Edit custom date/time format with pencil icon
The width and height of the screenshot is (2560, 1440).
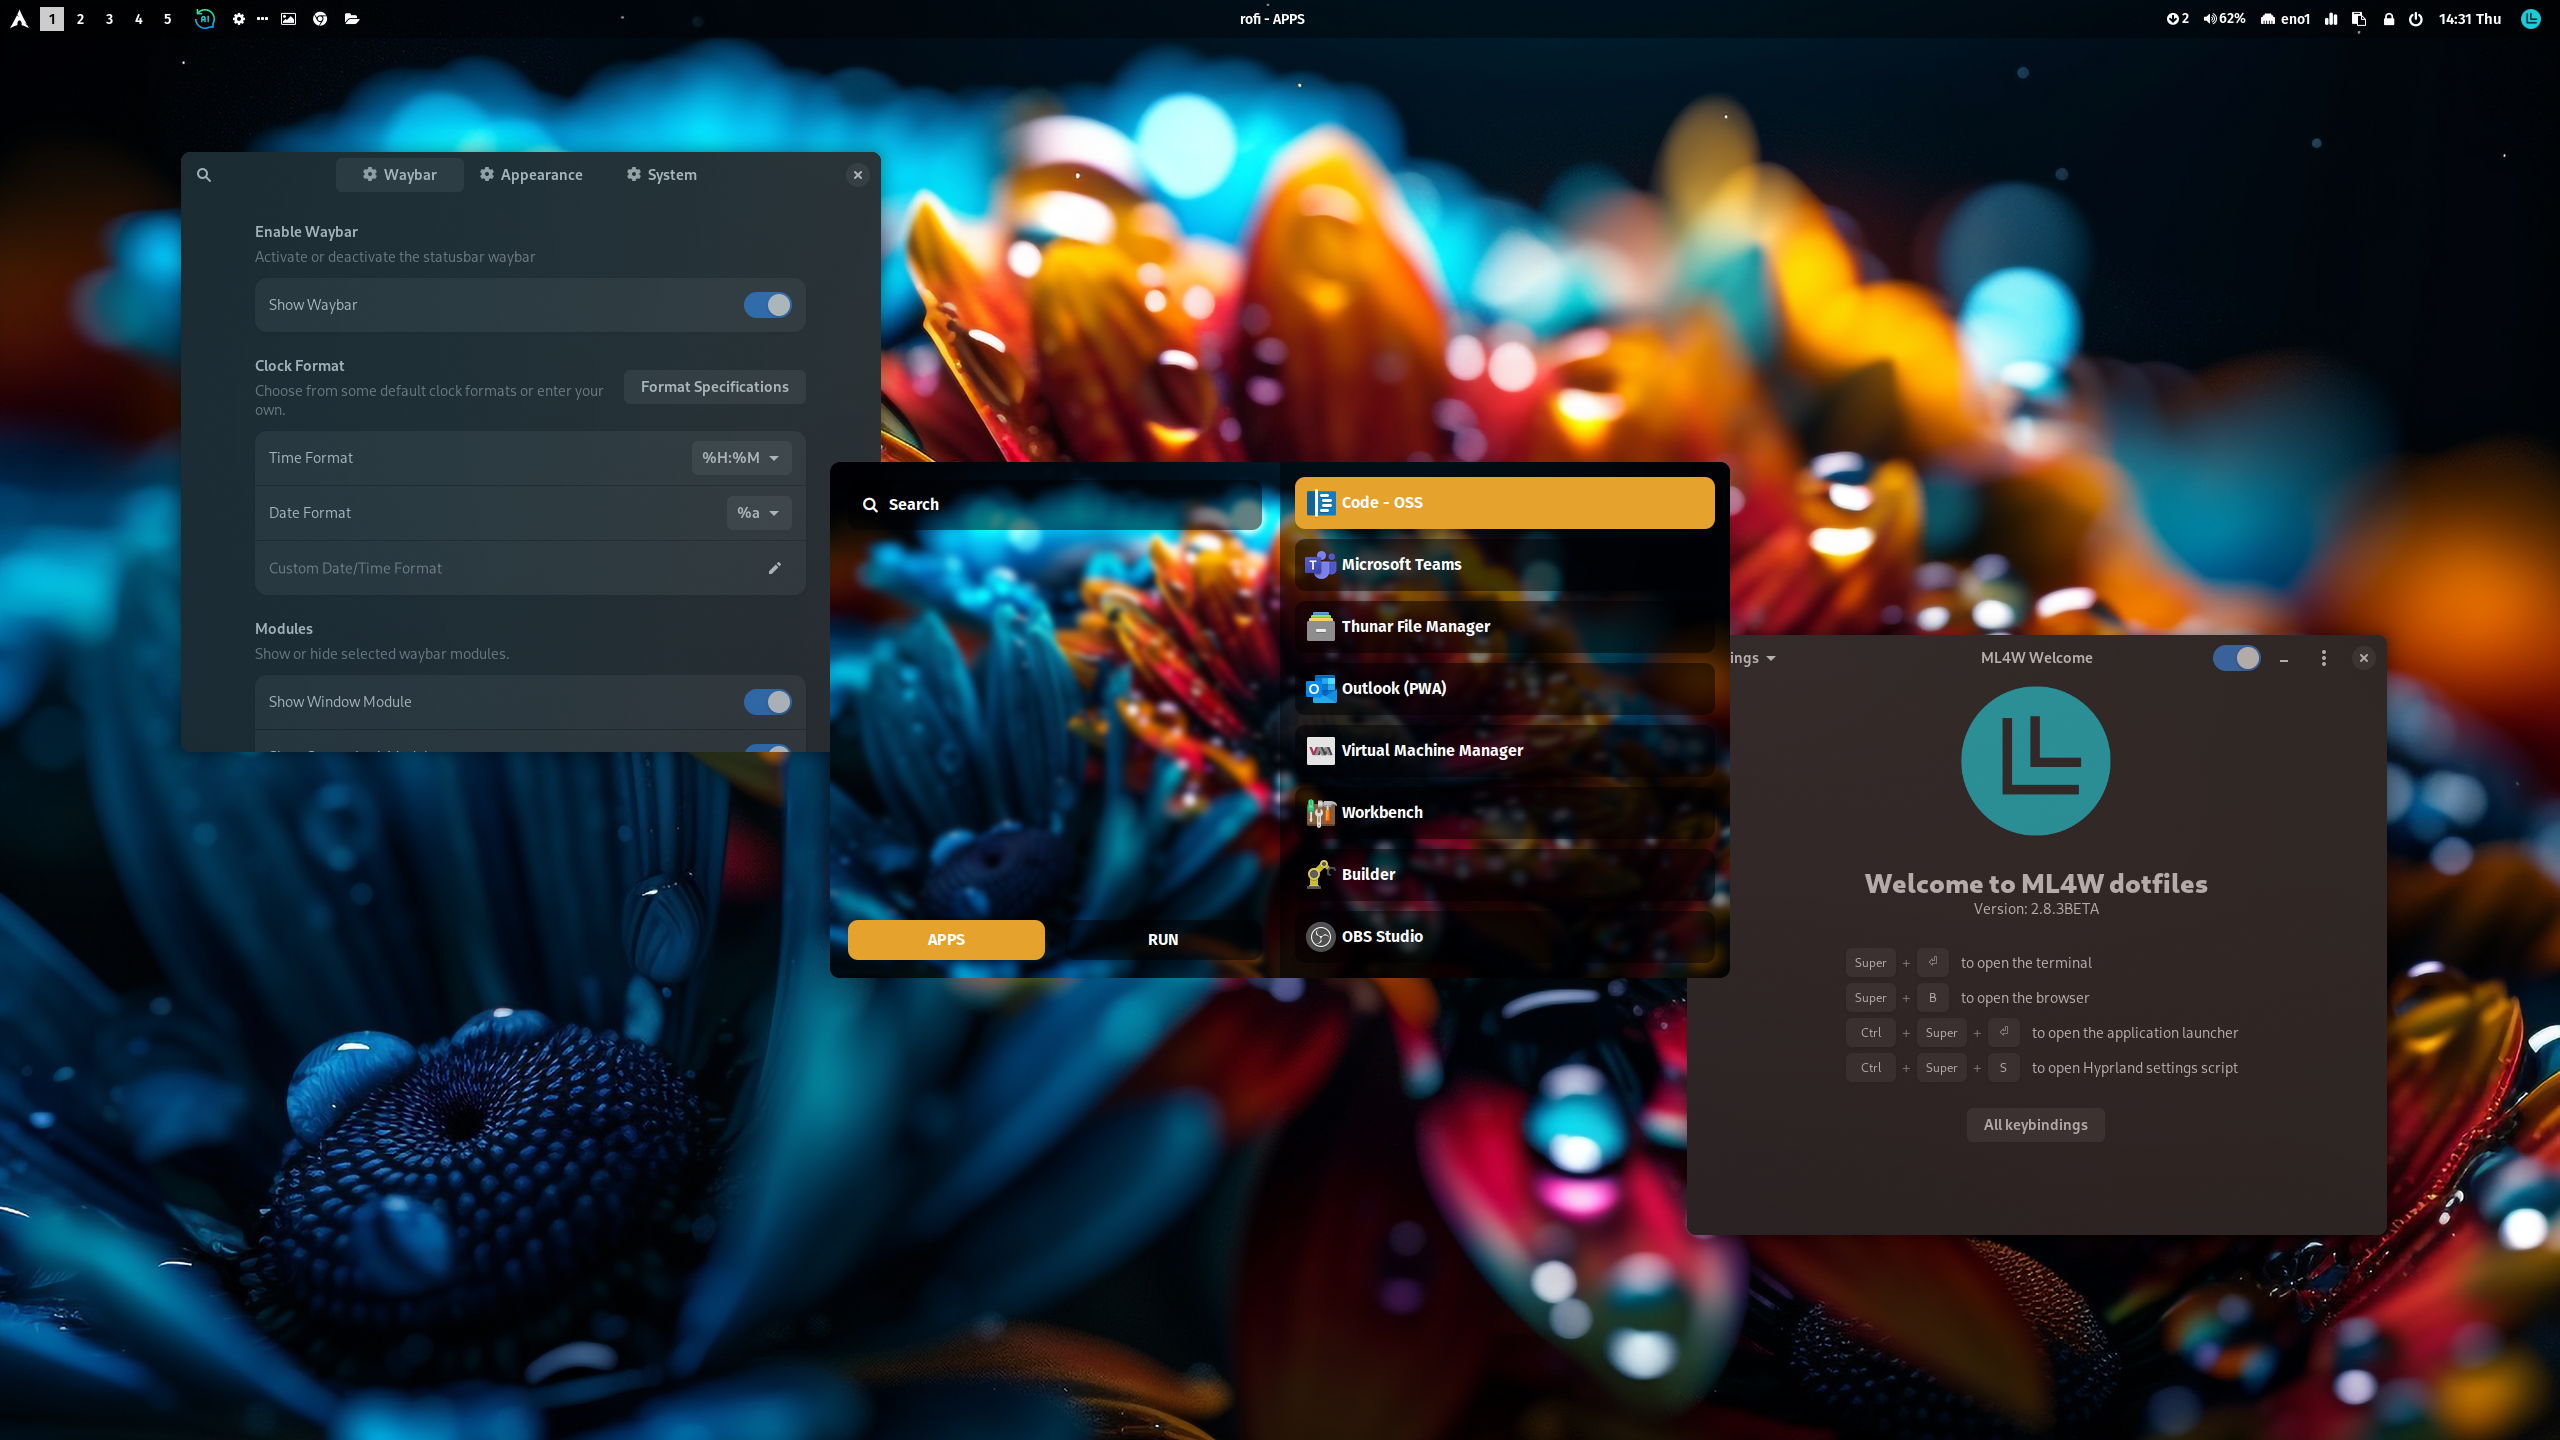point(774,568)
